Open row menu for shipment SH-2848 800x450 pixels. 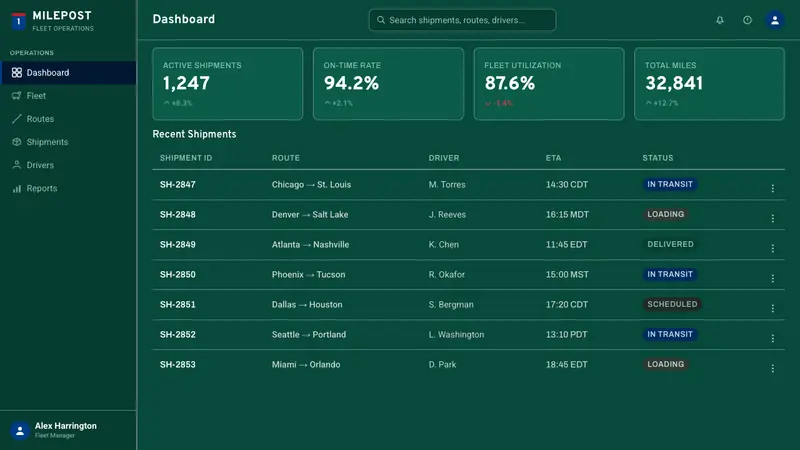tap(772, 218)
